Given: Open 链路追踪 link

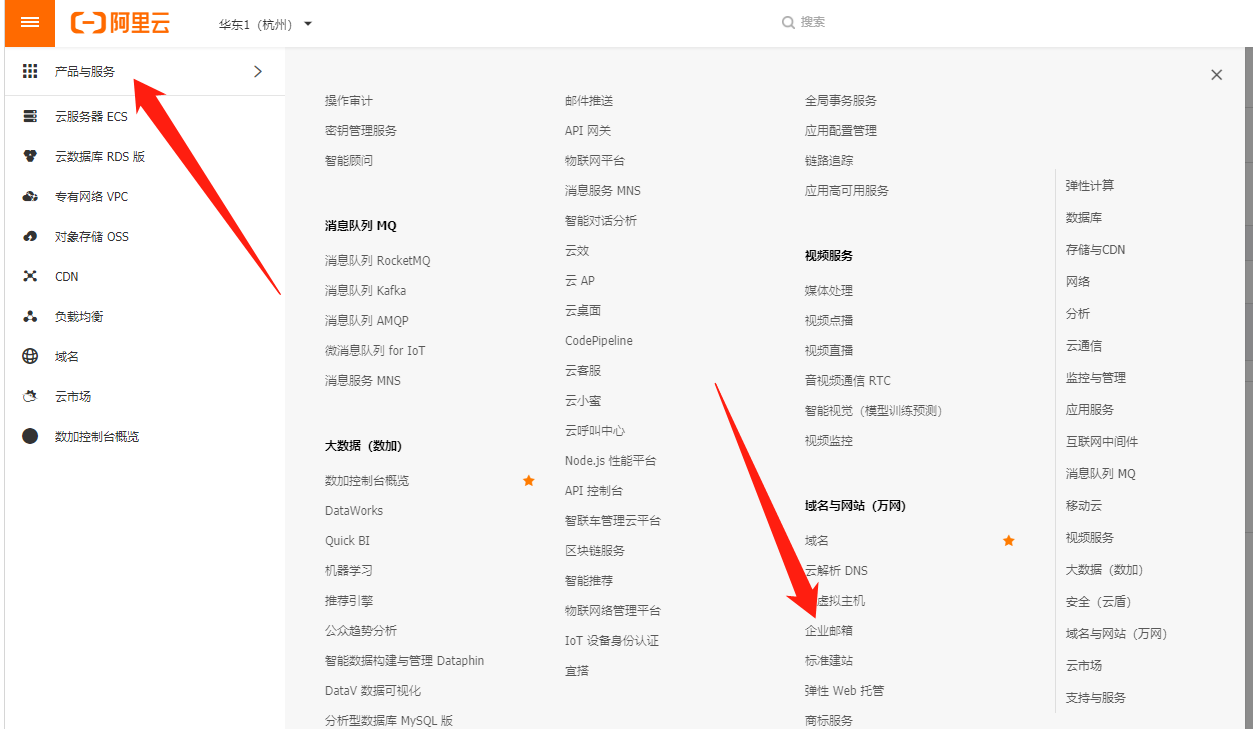Looking at the screenshot, I should [x=829, y=161].
